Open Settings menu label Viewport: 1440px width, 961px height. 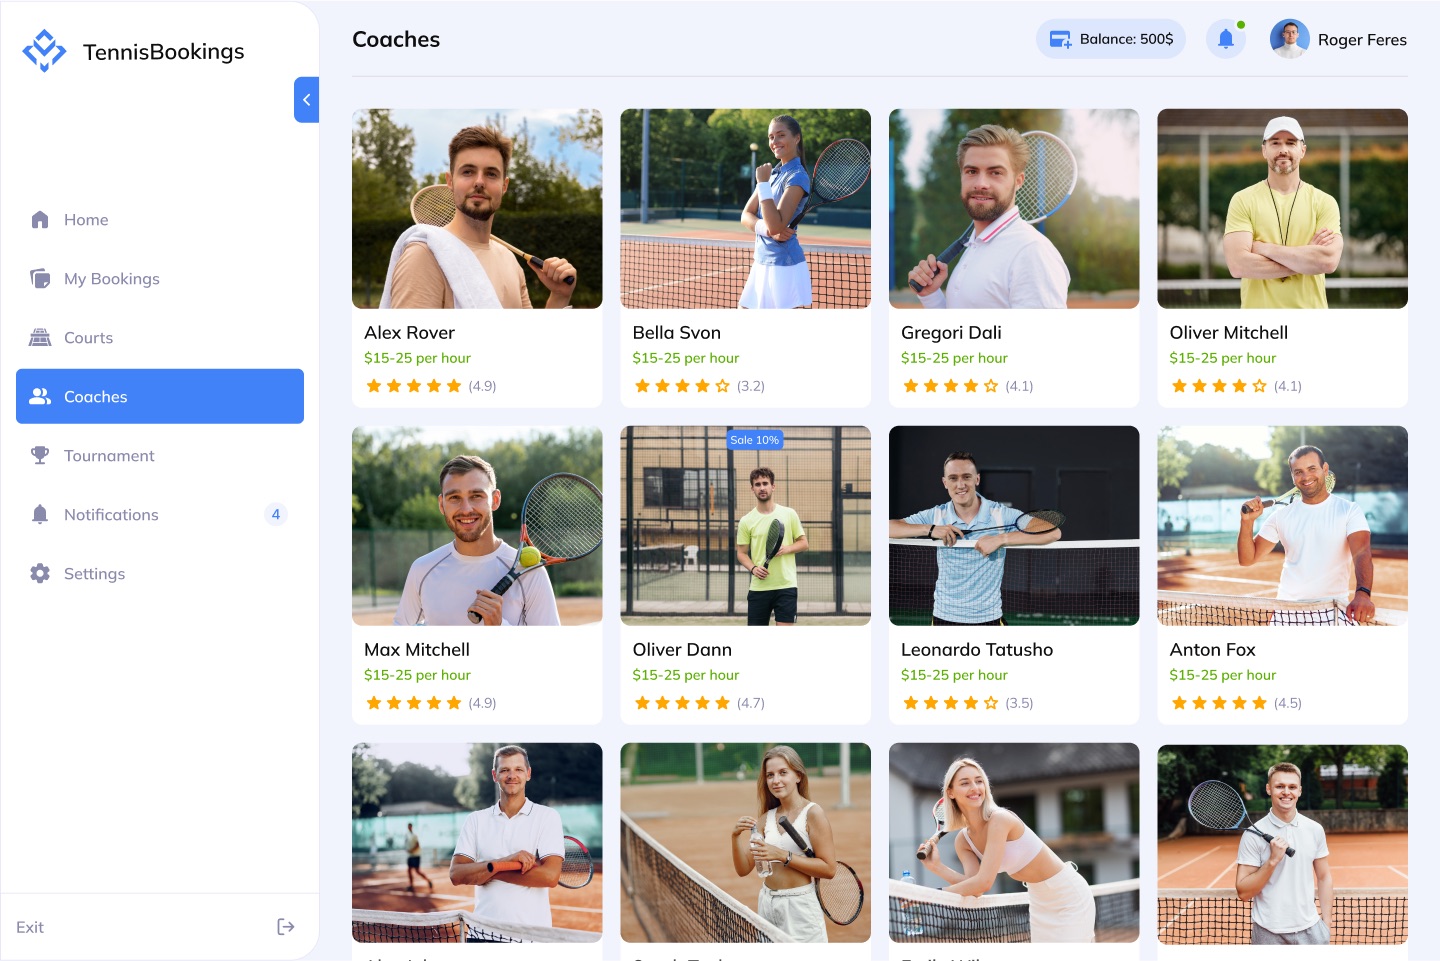(94, 574)
